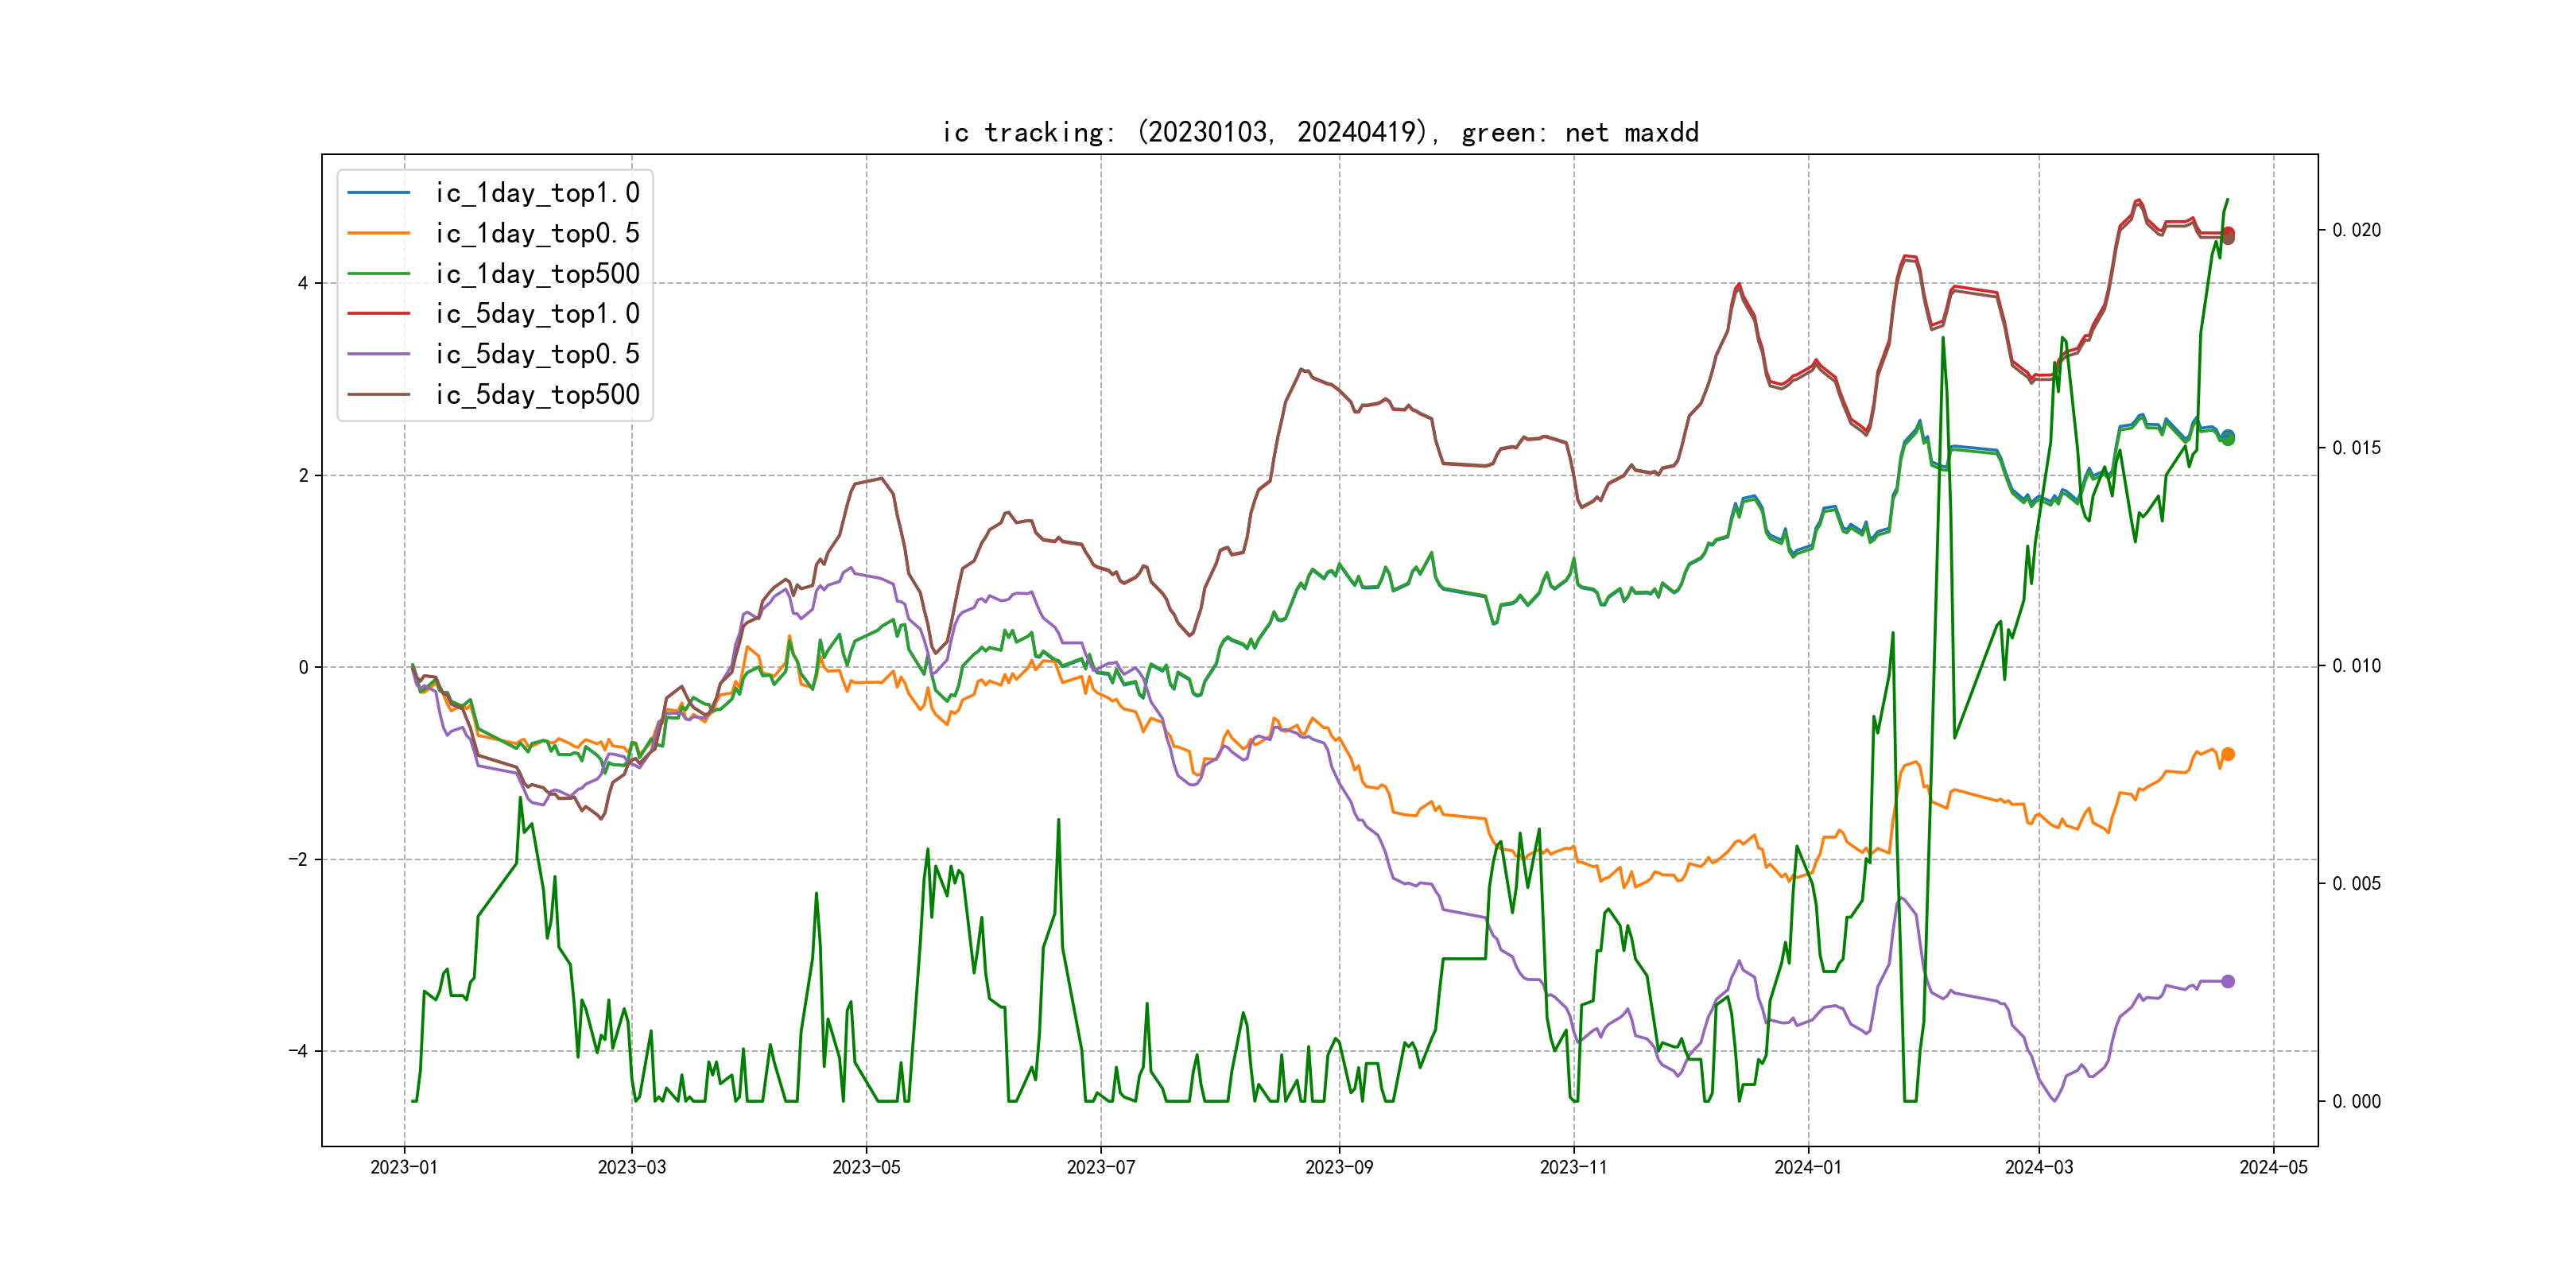Select the ic_1day_top500 legend label

click(537, 274)
